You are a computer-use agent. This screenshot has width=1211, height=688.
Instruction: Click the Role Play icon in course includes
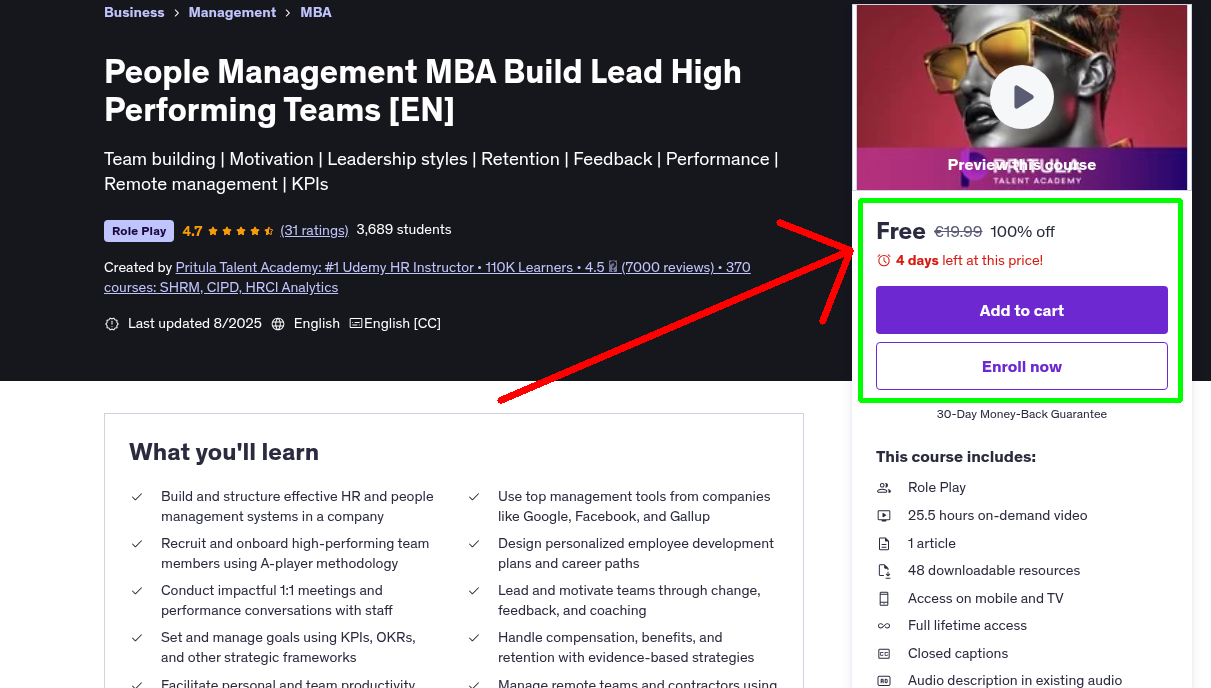(x=884, y=488)
